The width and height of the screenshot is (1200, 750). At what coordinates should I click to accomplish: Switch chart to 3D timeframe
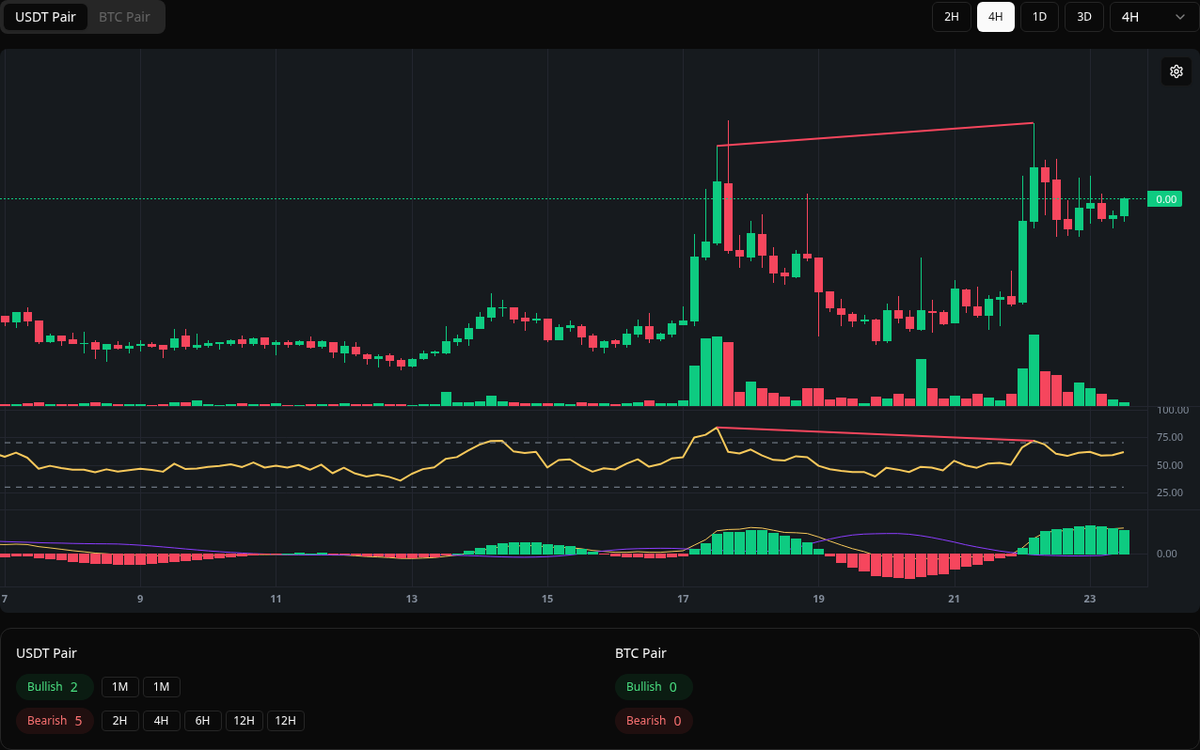(x=1083, y=17)
